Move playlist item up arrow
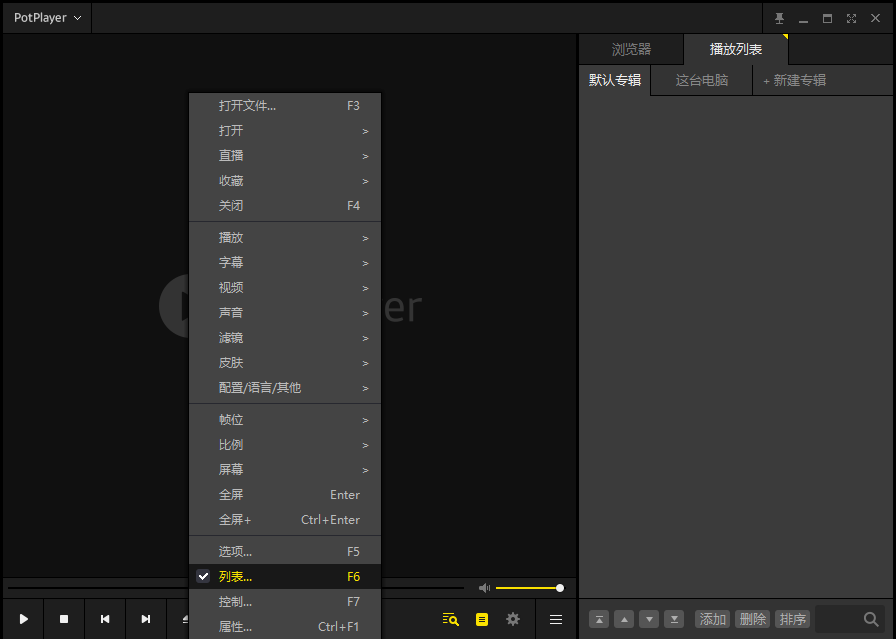896x639 pixels. 624,619
